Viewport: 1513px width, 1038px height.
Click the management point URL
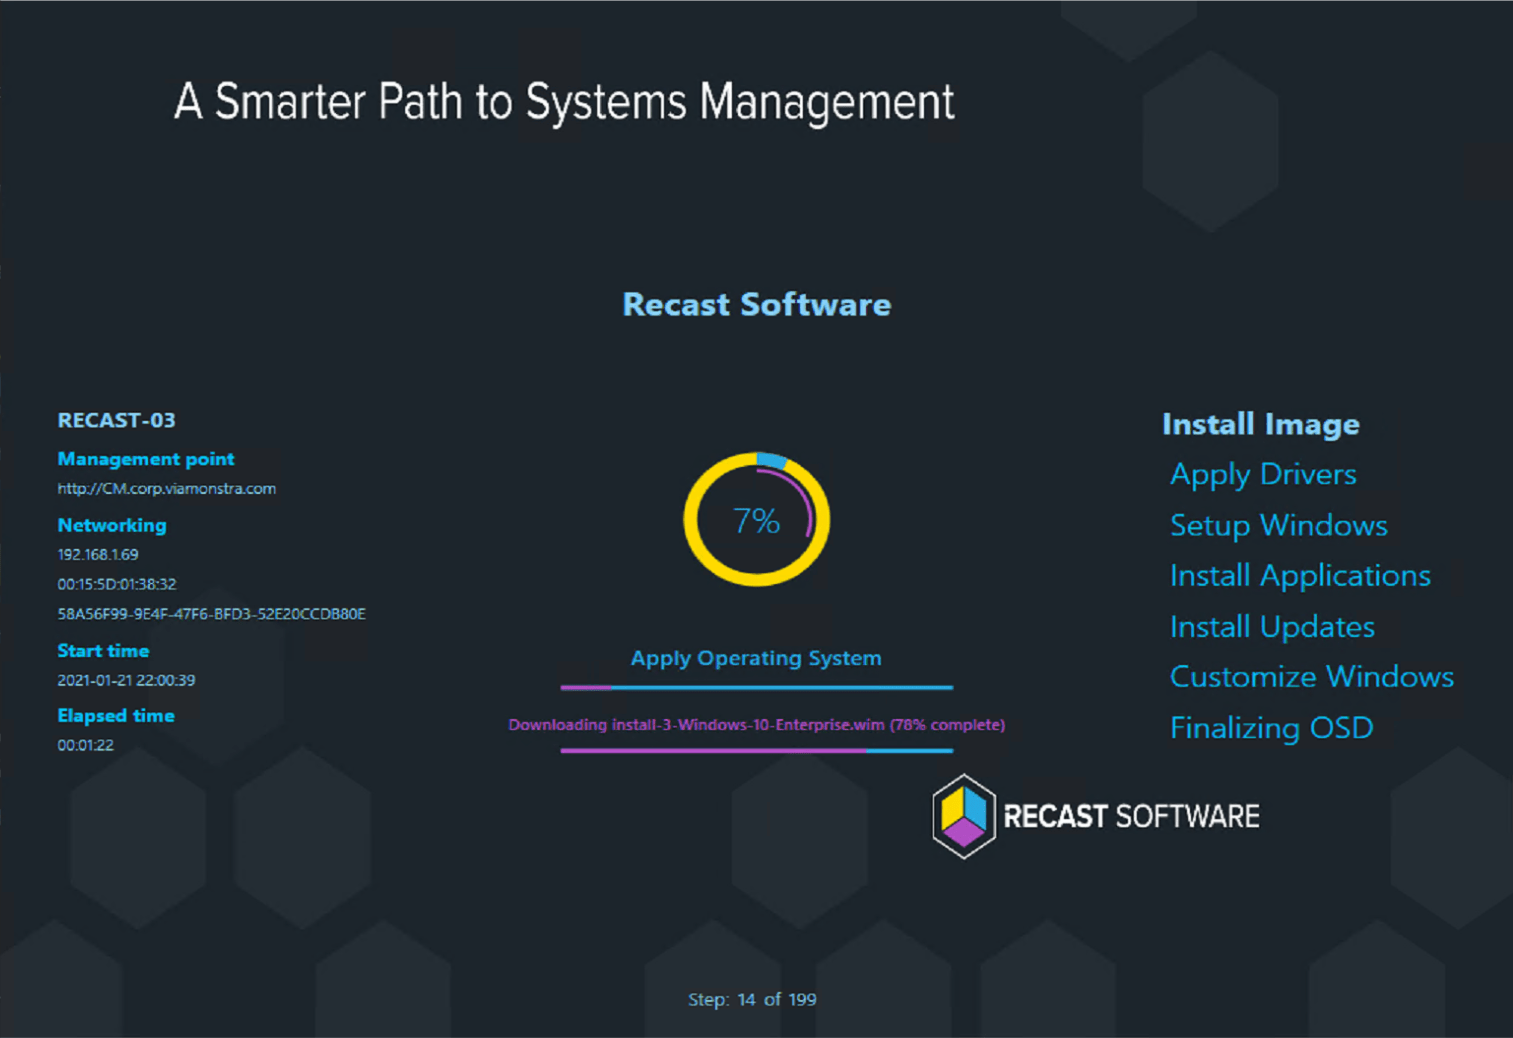coord(166,489)
